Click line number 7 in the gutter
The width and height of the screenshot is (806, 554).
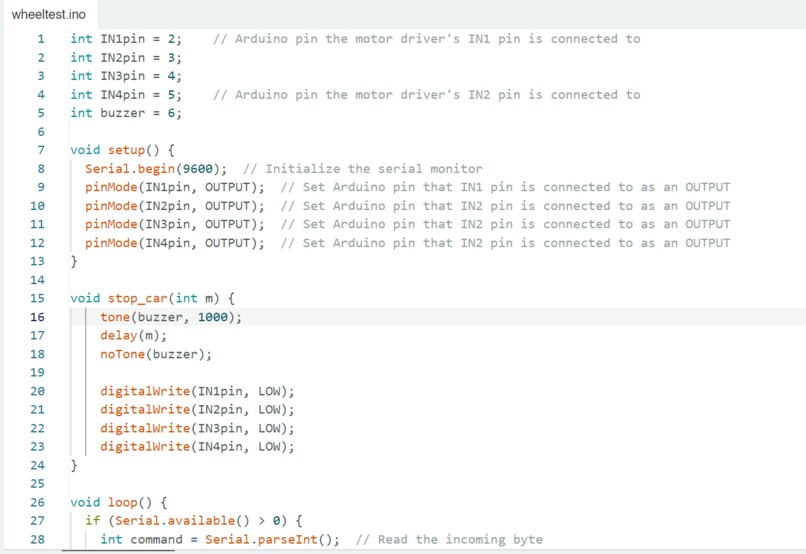(41, 150)
